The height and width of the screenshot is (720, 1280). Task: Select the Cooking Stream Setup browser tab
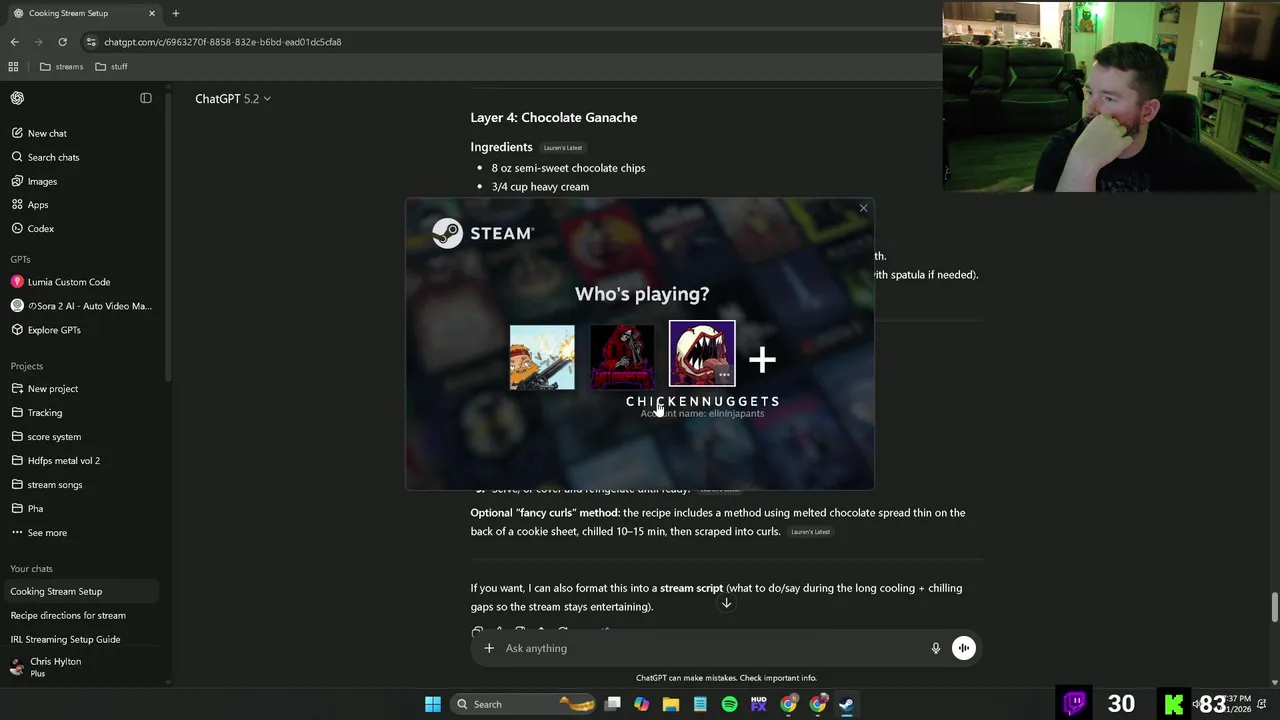(x=84, y=13)
